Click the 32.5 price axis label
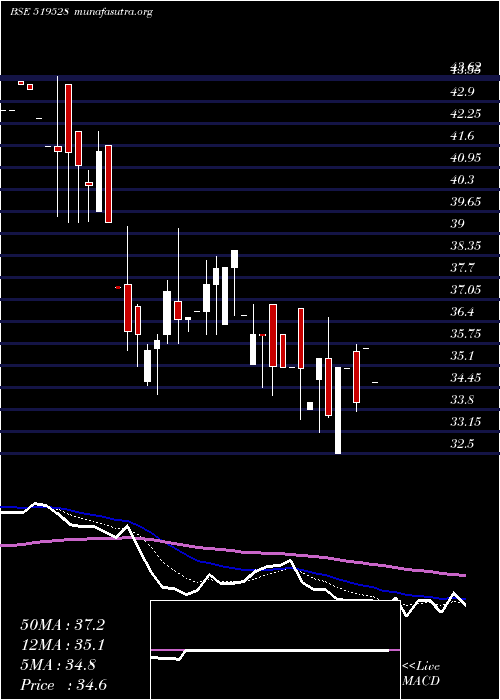 pyautogui.click(x=463, y=444)
